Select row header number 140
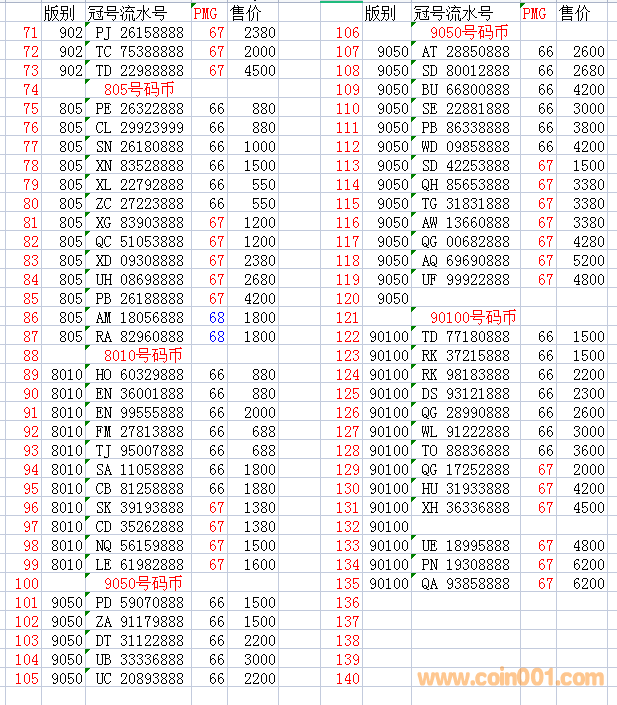 (347, 678)
